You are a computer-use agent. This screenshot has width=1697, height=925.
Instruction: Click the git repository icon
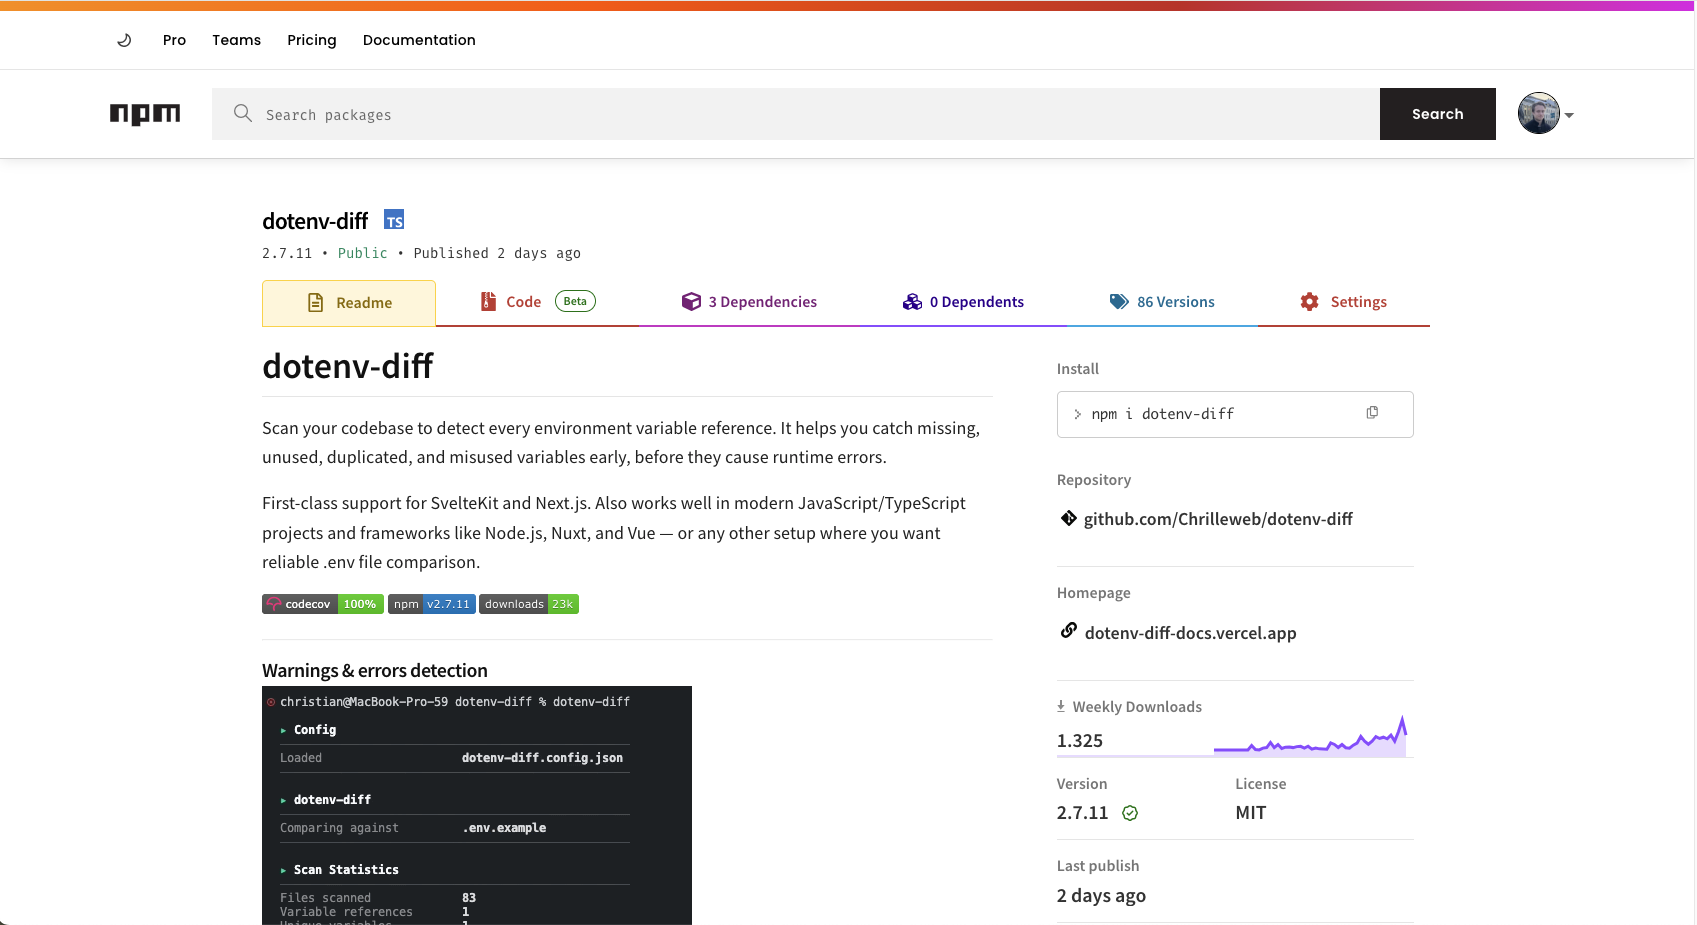pos(1069,518)
